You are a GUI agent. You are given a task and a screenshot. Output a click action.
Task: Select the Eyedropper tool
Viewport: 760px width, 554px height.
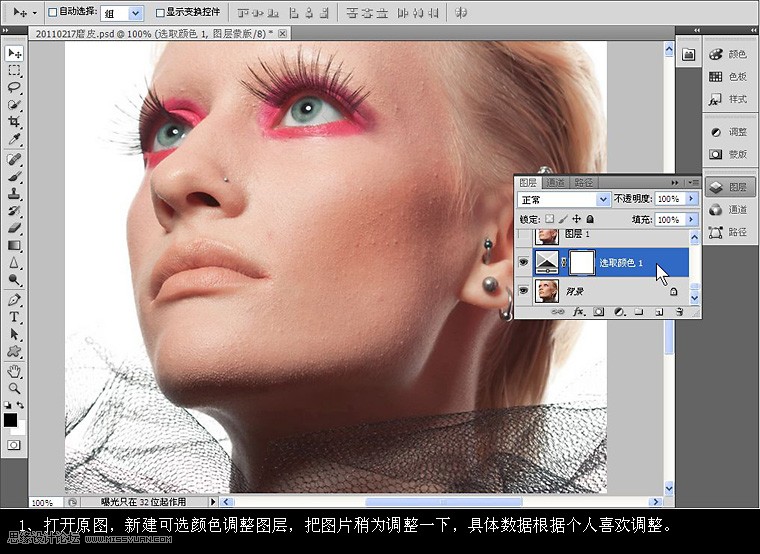pyautogui.click(x=14, y=139)
